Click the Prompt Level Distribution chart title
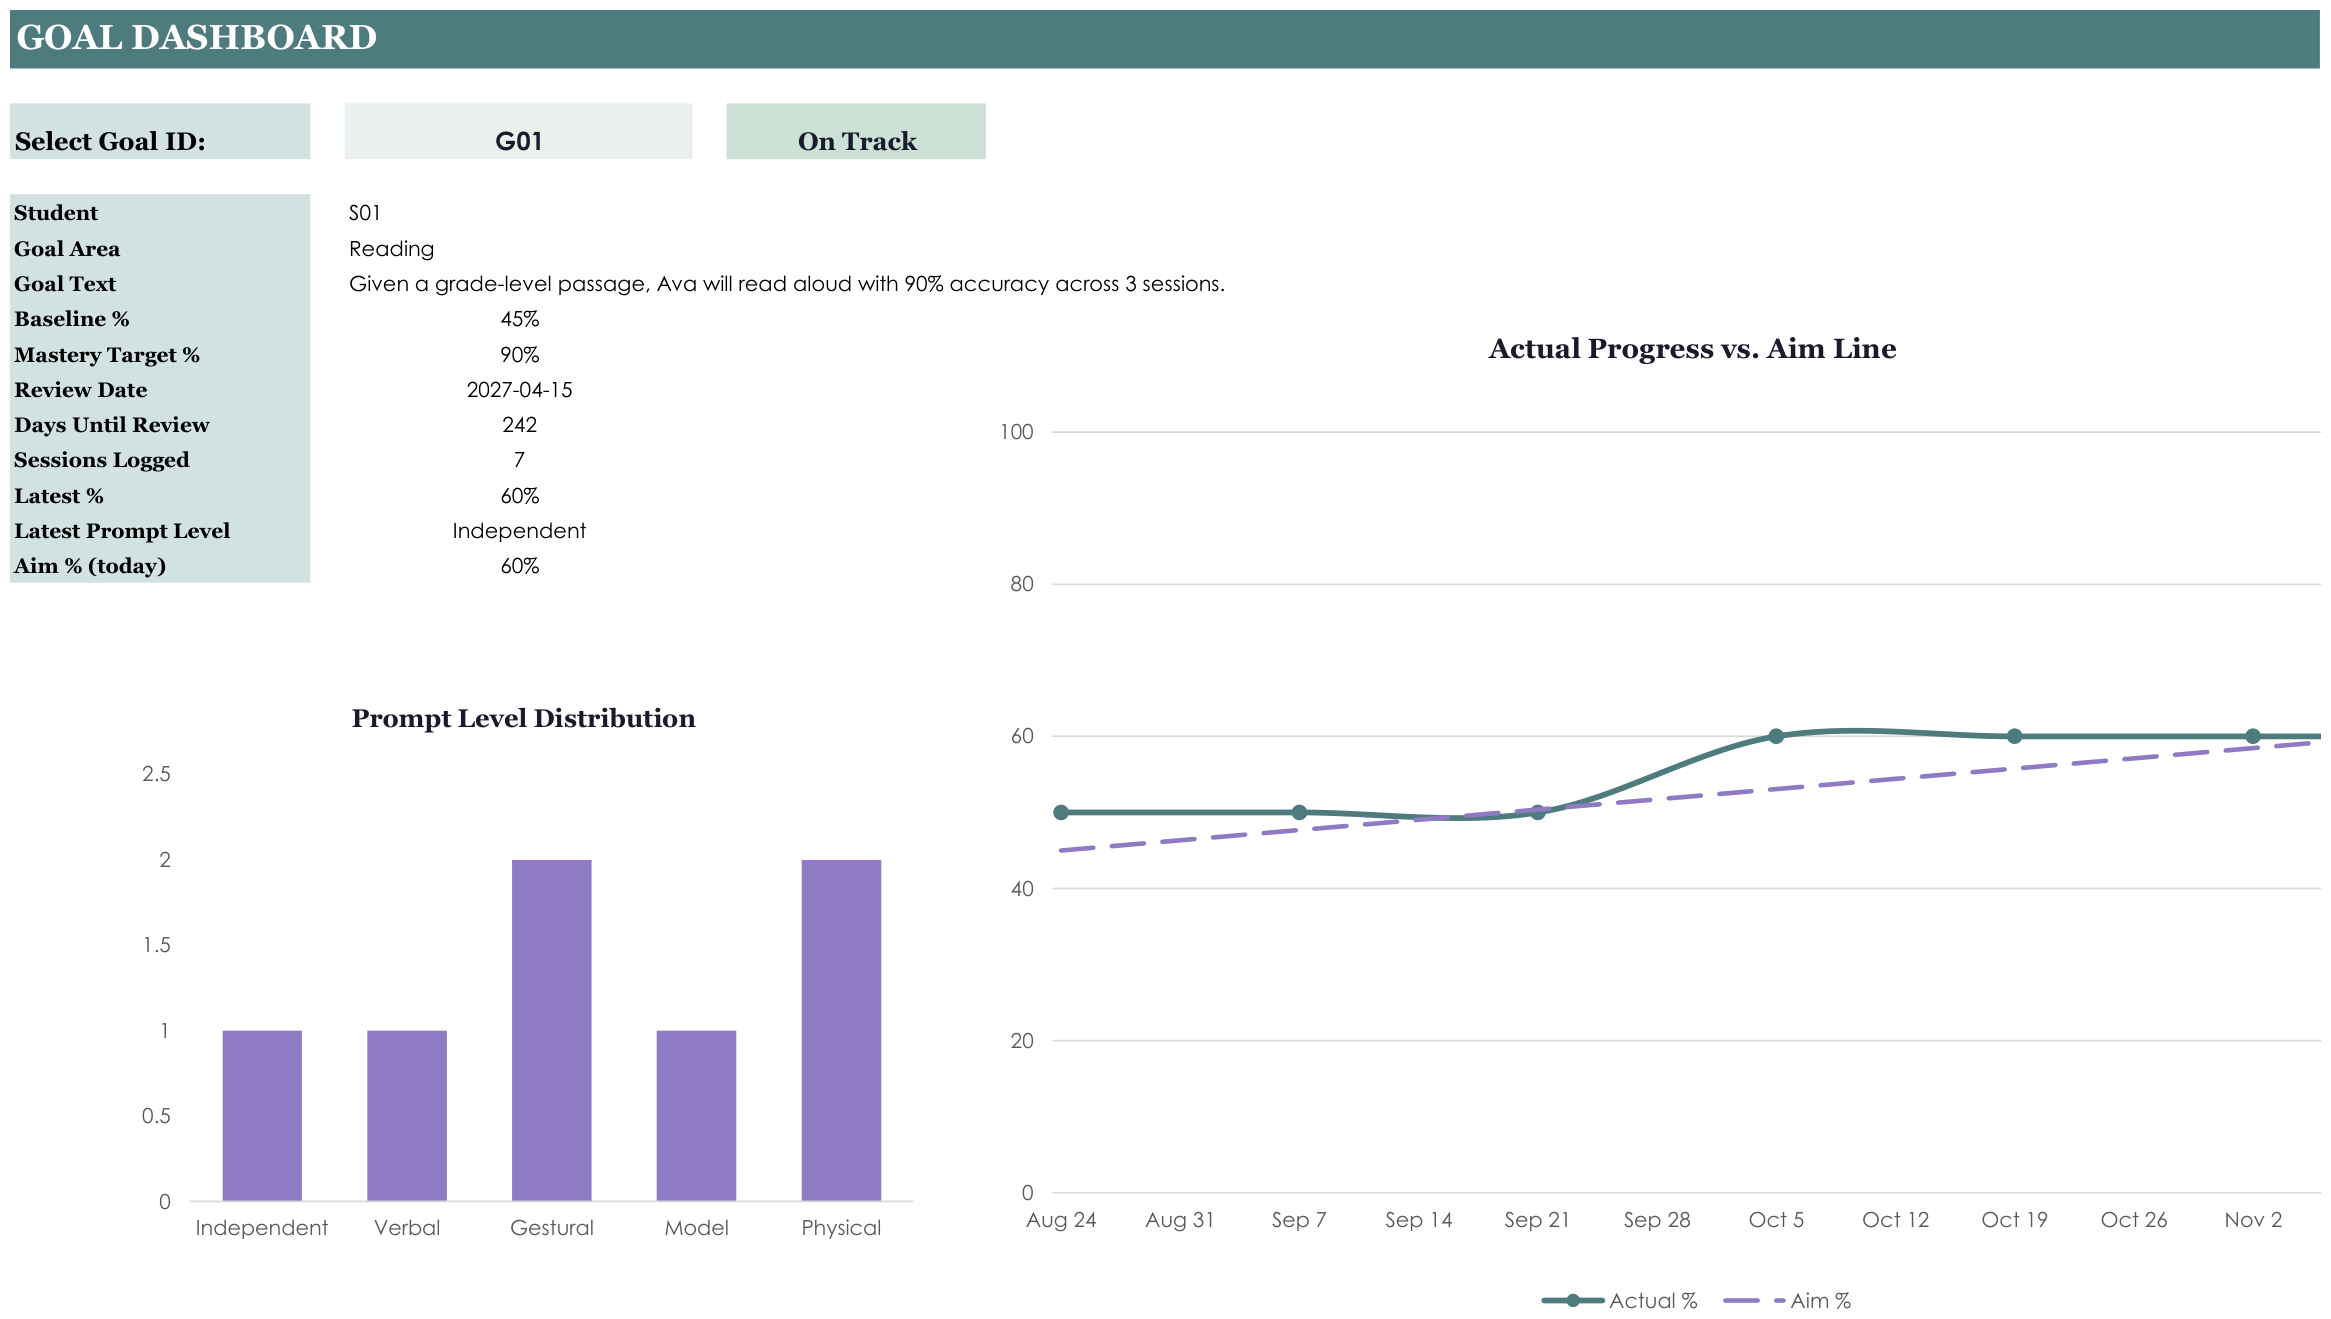 [x=523, y=718]
